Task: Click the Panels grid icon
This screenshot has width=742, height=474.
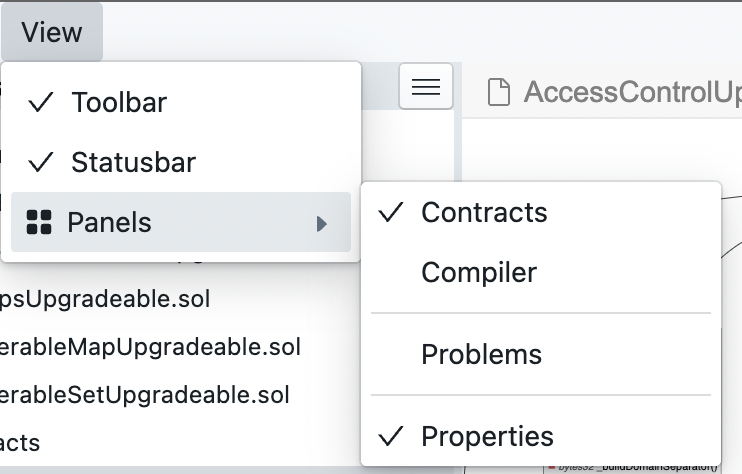Action: tap(39, 222)
